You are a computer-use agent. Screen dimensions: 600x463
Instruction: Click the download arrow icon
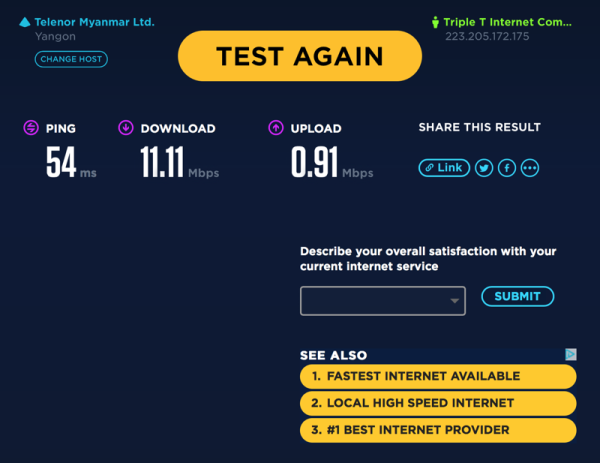126,128
